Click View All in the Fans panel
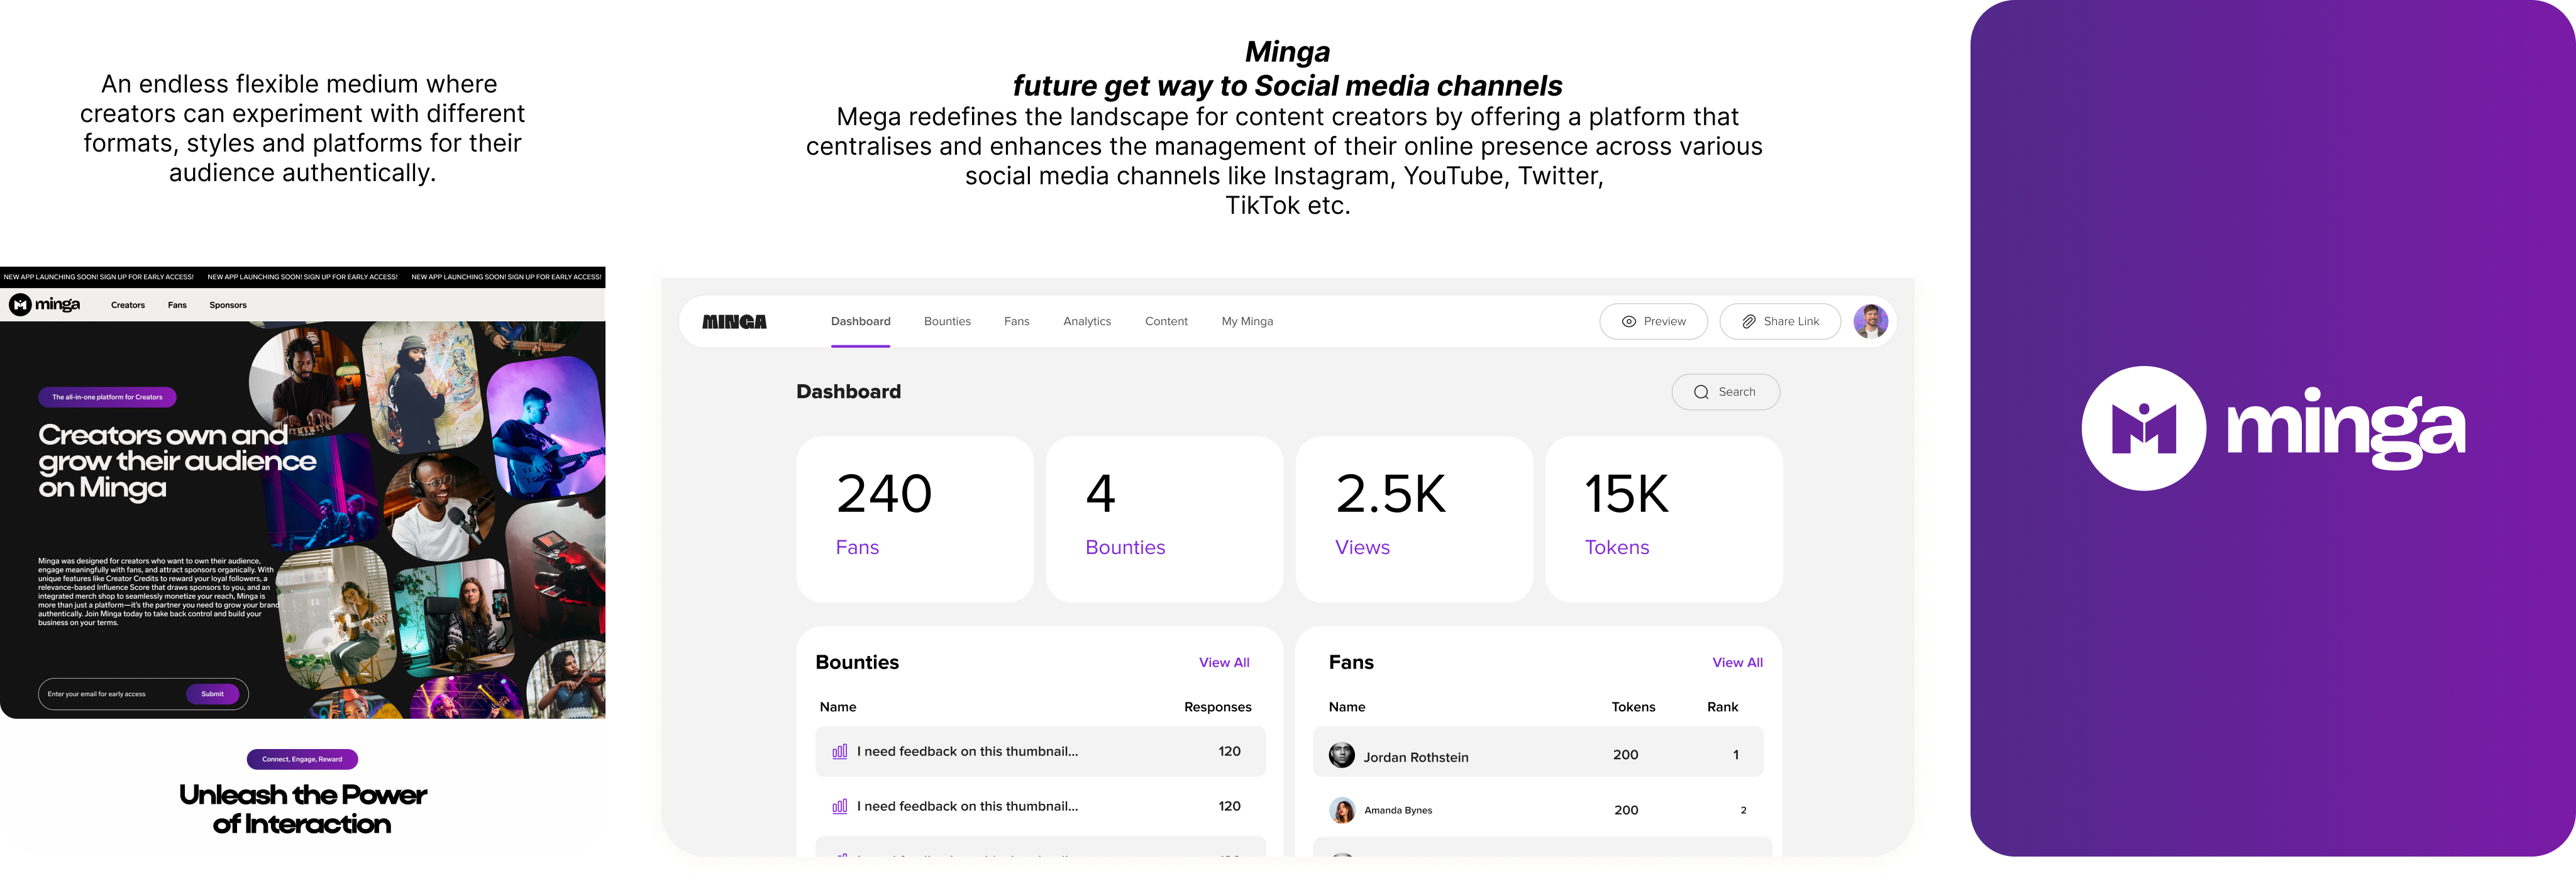 click(1737, 662)
